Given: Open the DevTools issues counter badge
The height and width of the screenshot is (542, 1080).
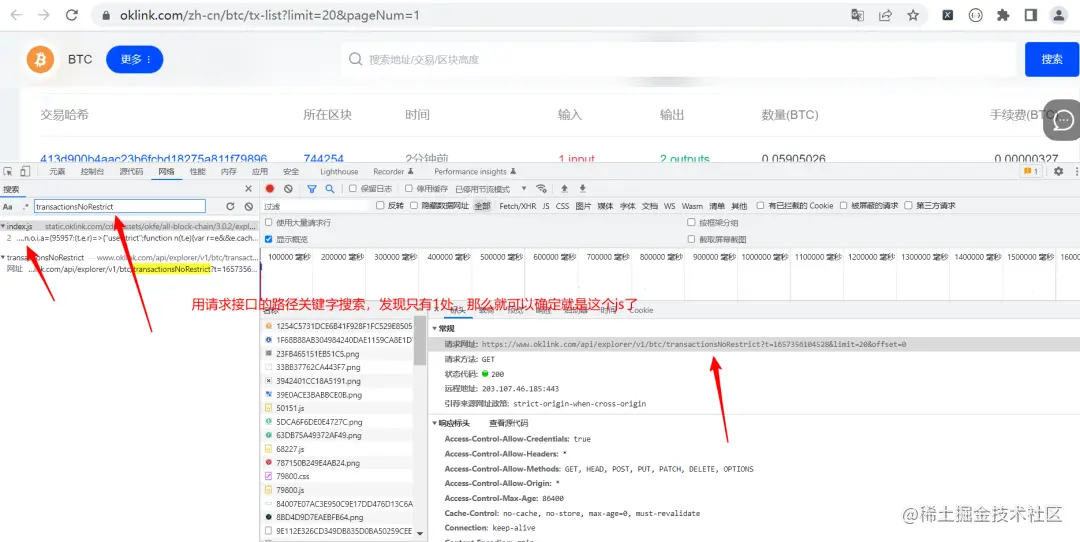Looking at the screenshot, I should 1031,171.
